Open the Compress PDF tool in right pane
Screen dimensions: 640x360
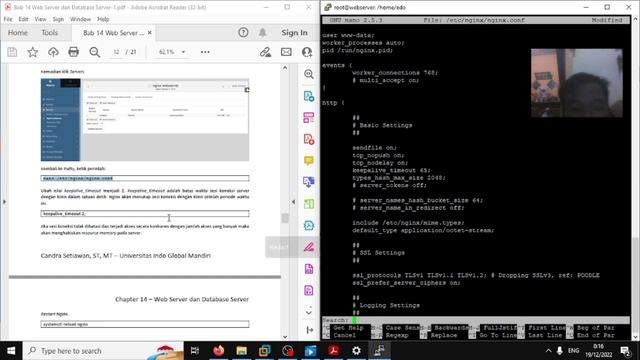(309, 290)
